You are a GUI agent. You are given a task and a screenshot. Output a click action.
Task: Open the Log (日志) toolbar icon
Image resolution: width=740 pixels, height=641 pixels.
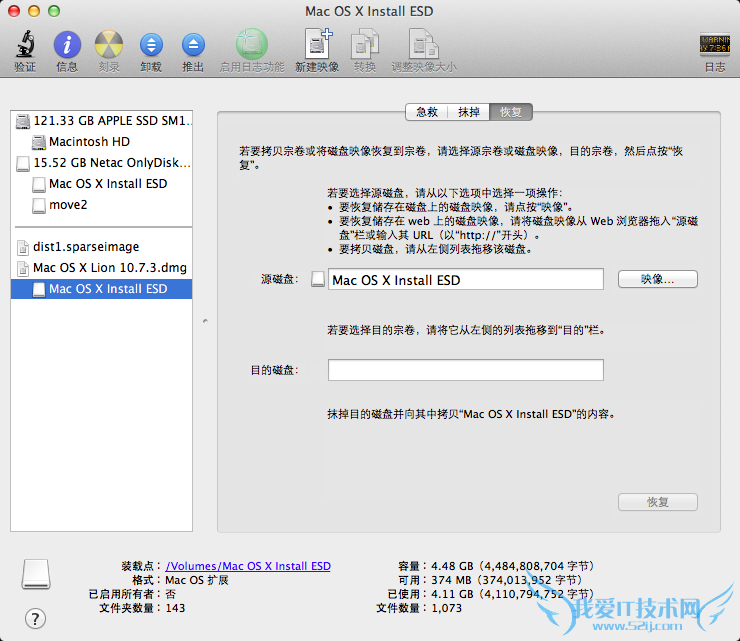715,44
